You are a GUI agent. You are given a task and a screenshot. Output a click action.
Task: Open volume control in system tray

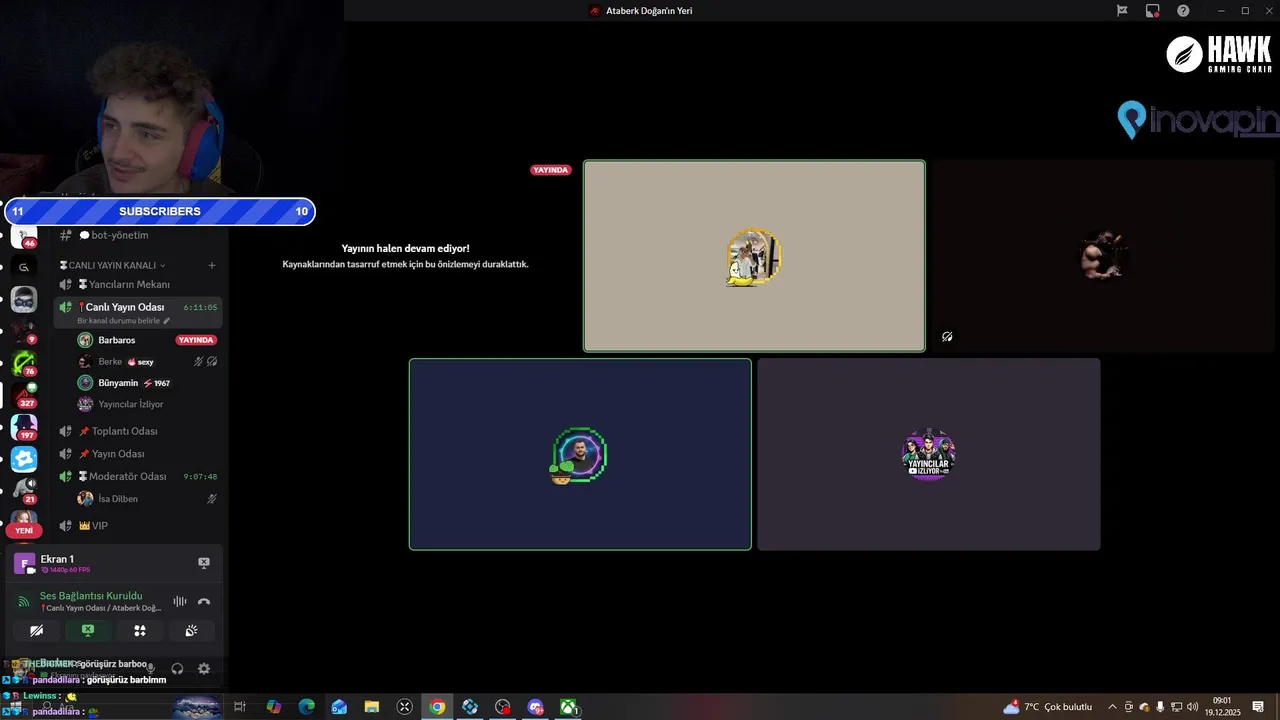1192,707
